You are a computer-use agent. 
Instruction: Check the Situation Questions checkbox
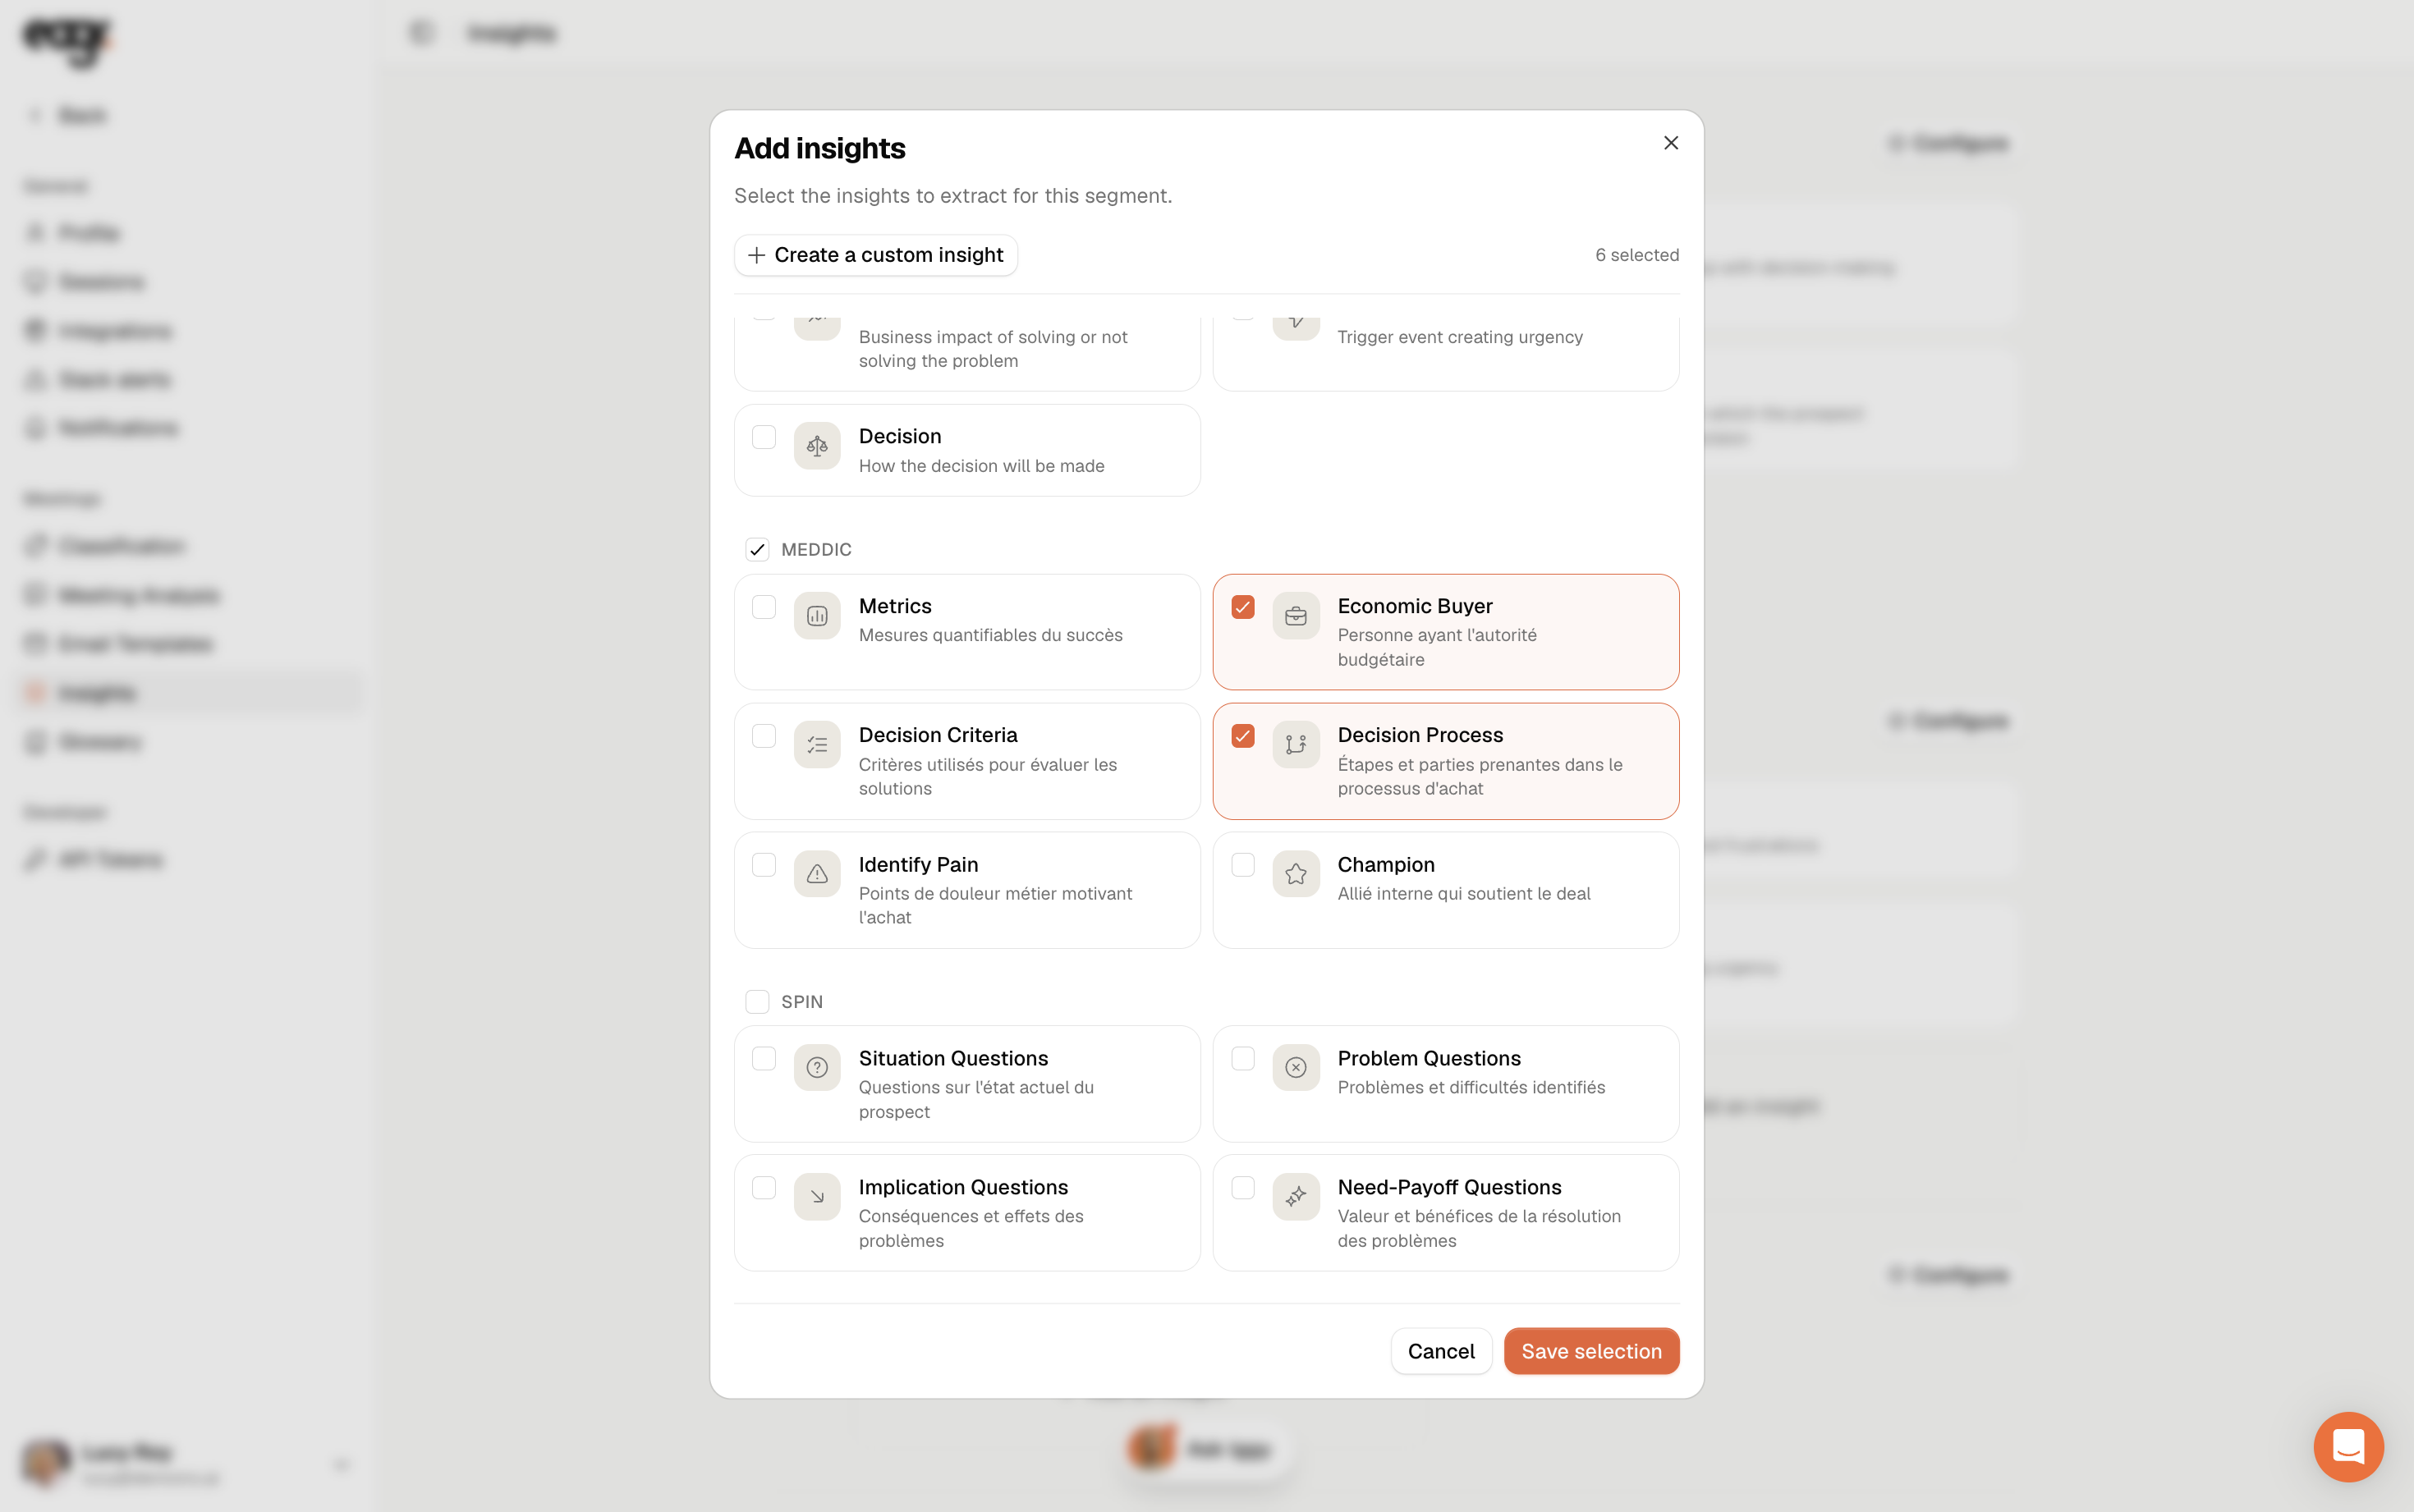tap(764, 1058)
